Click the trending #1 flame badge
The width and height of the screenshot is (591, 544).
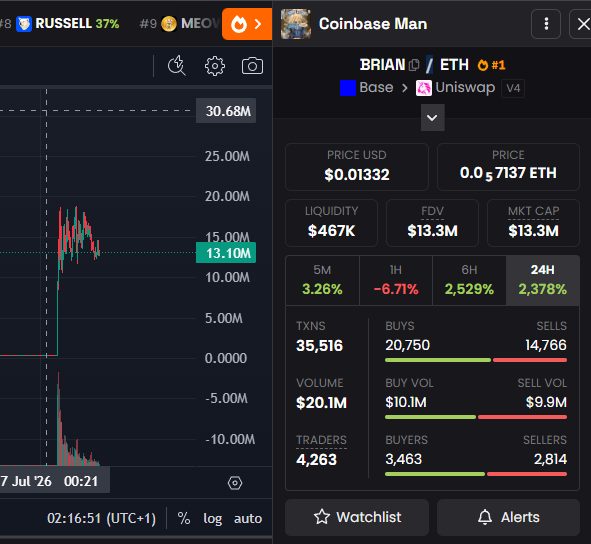tap(491, 65)
